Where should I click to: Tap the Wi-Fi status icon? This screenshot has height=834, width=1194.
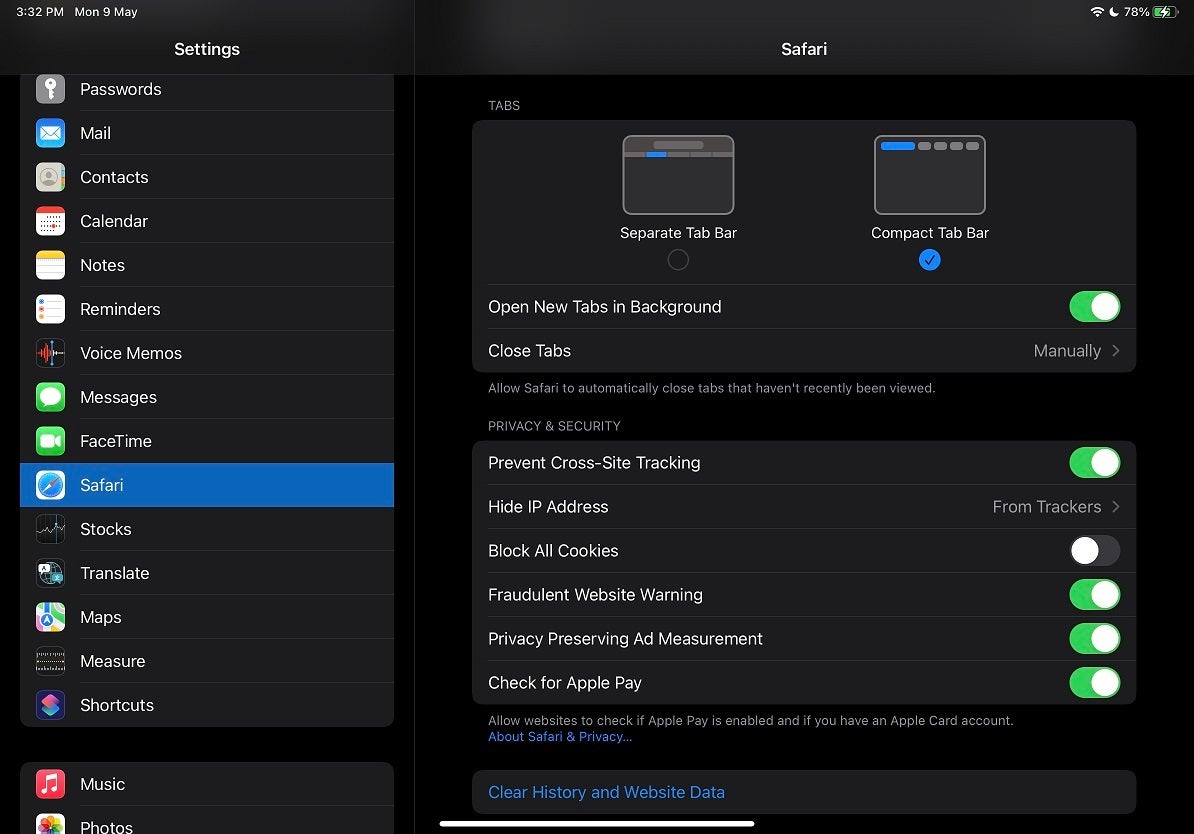[1097, 12]
